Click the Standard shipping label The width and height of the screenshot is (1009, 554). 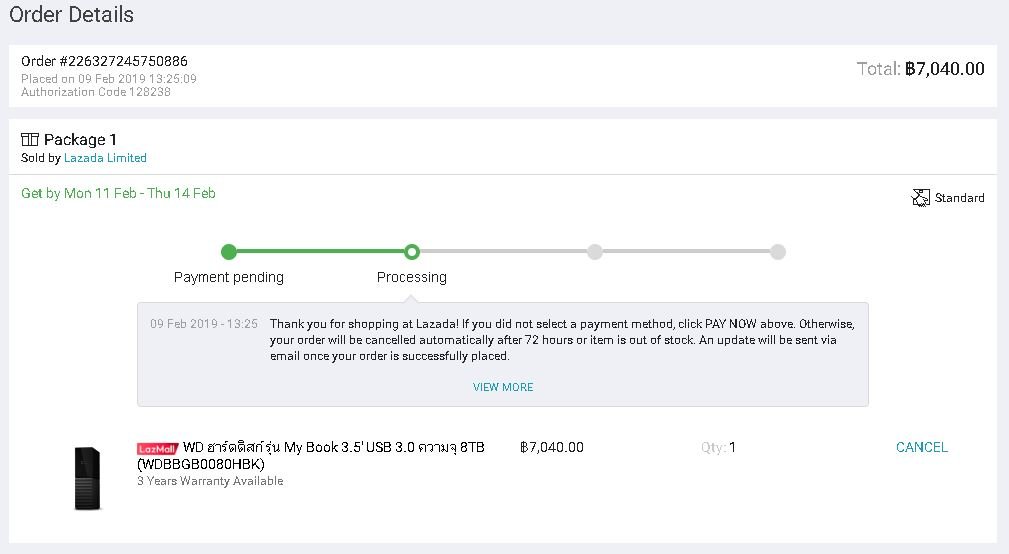959,198
